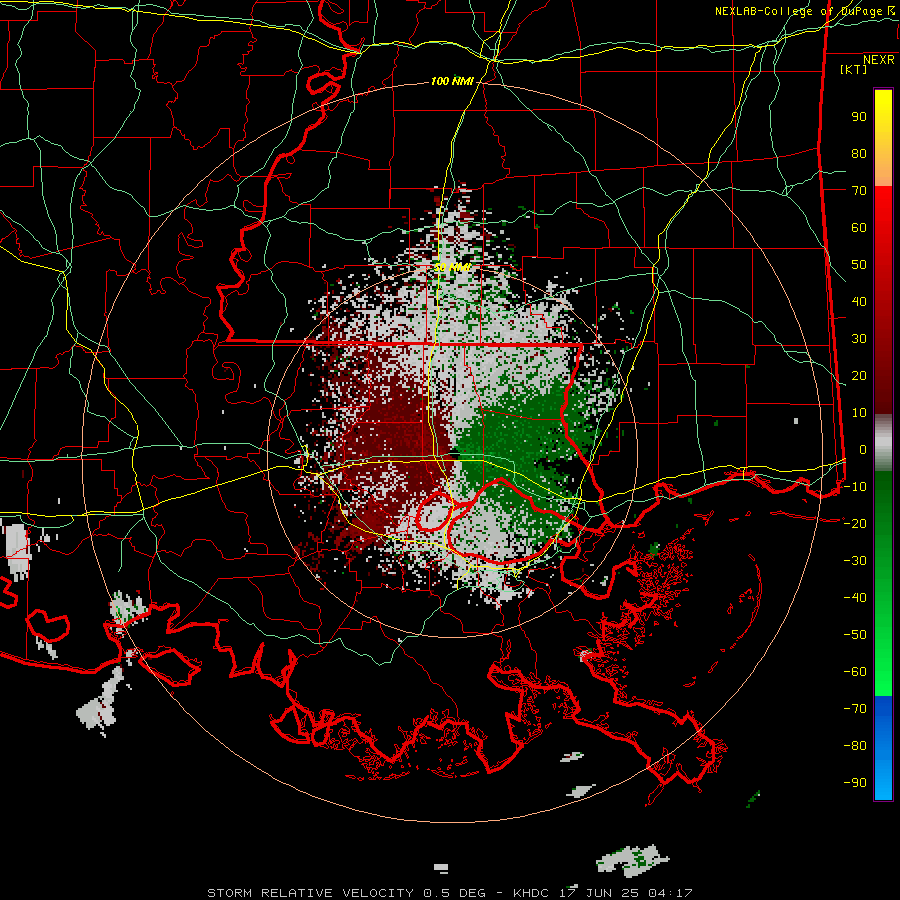Click the 50 value on the velocity scale
Viewport: 900px width, 900px height.
859,265
